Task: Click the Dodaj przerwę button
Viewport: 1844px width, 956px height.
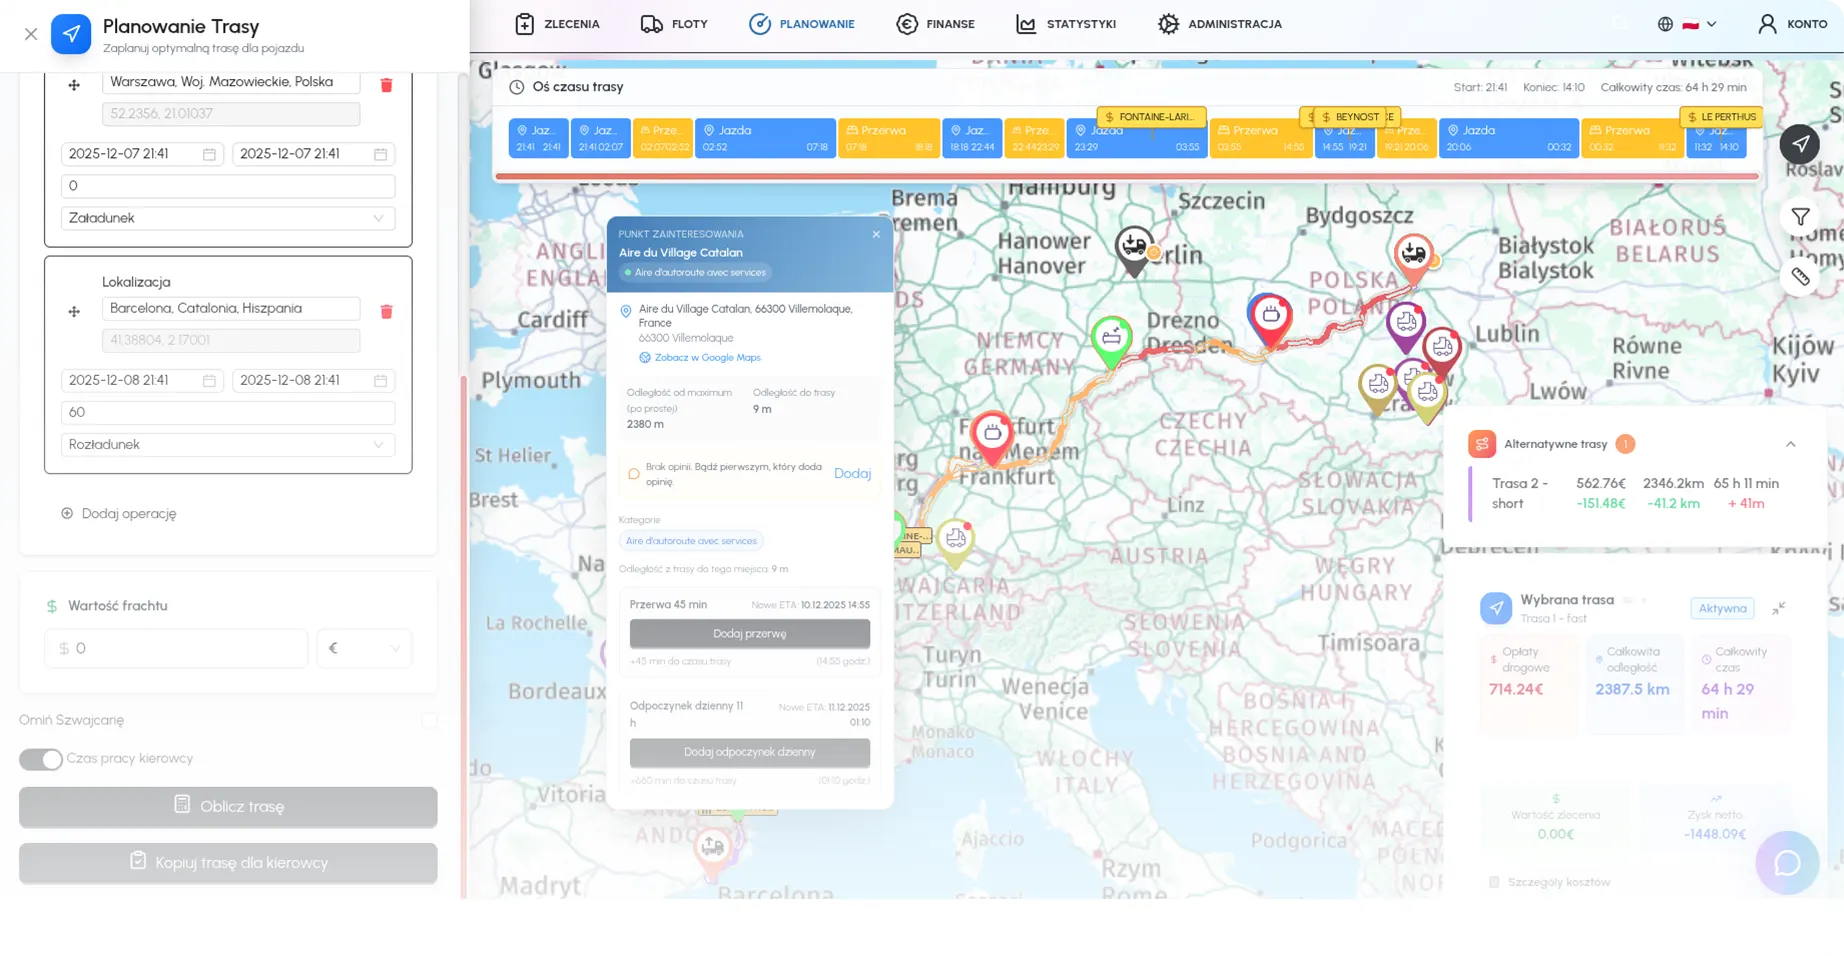Action: (749, 633)
